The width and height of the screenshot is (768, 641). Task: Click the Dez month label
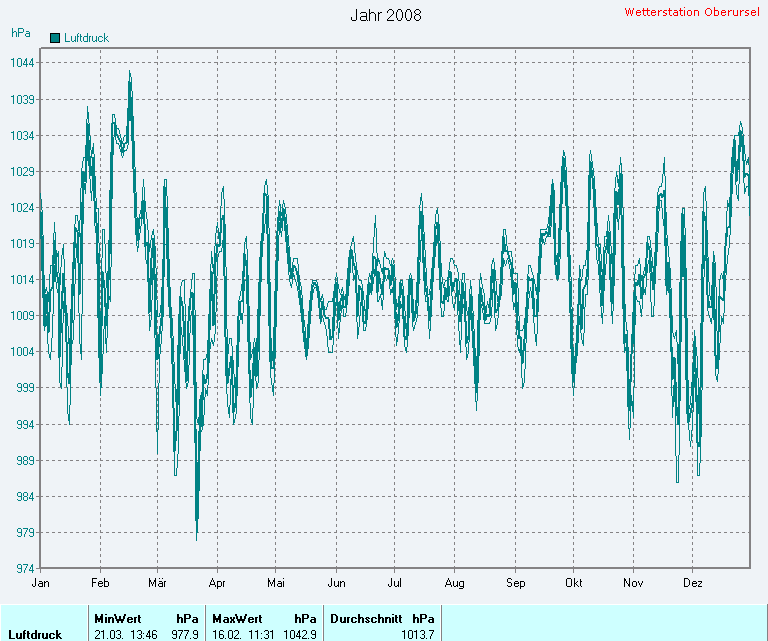click(693, 583)
